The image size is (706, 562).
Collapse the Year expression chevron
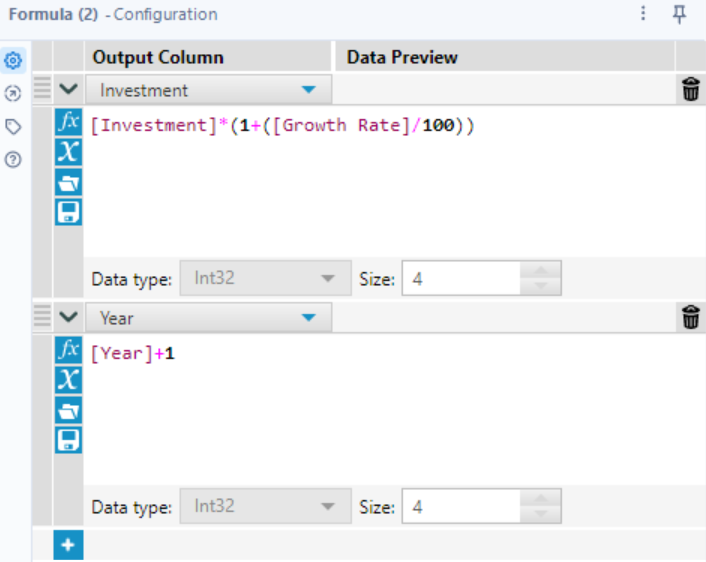click(68, 318)
